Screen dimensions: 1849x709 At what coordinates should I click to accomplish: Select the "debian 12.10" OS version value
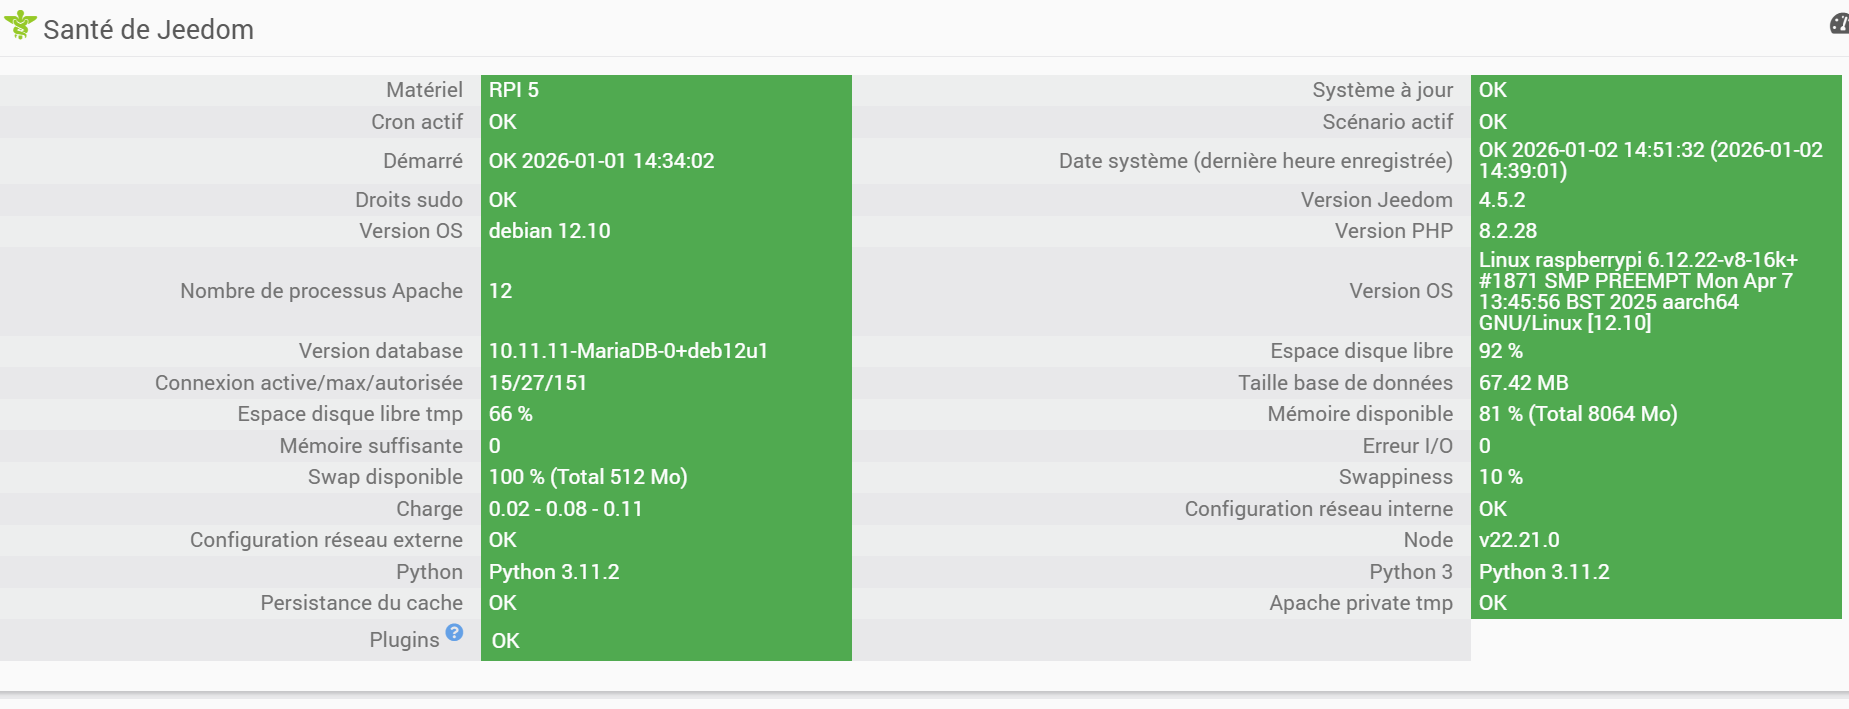549,231
